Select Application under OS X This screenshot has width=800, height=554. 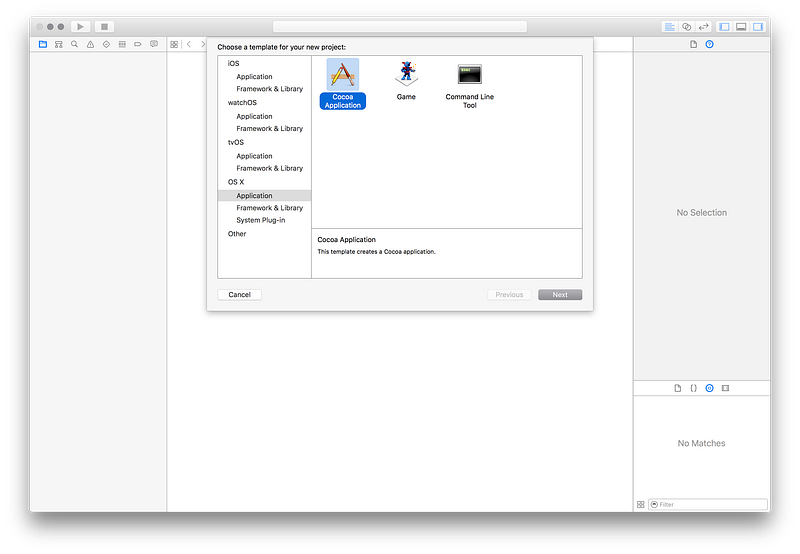pyautogui.click(x=264, y=196)
